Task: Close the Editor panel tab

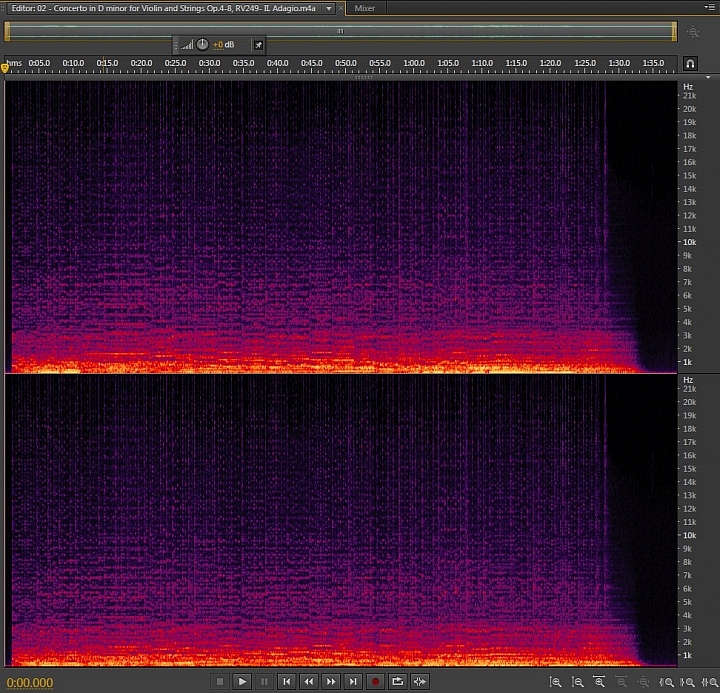Action: pos(341,8)
